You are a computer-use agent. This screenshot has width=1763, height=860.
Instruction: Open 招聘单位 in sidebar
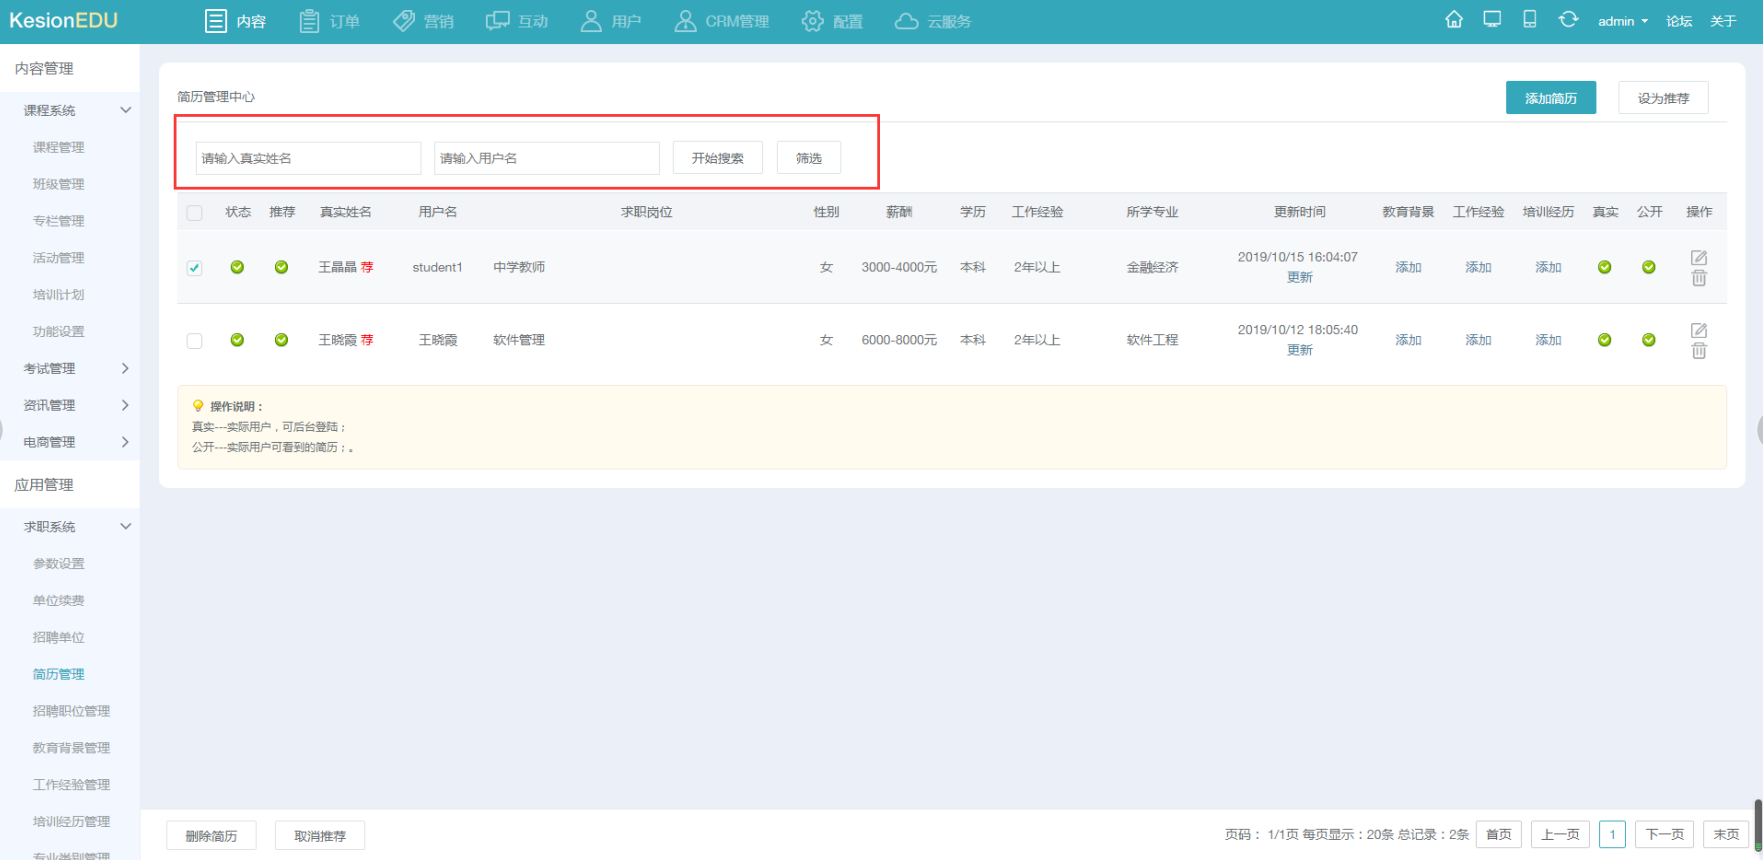58,637
